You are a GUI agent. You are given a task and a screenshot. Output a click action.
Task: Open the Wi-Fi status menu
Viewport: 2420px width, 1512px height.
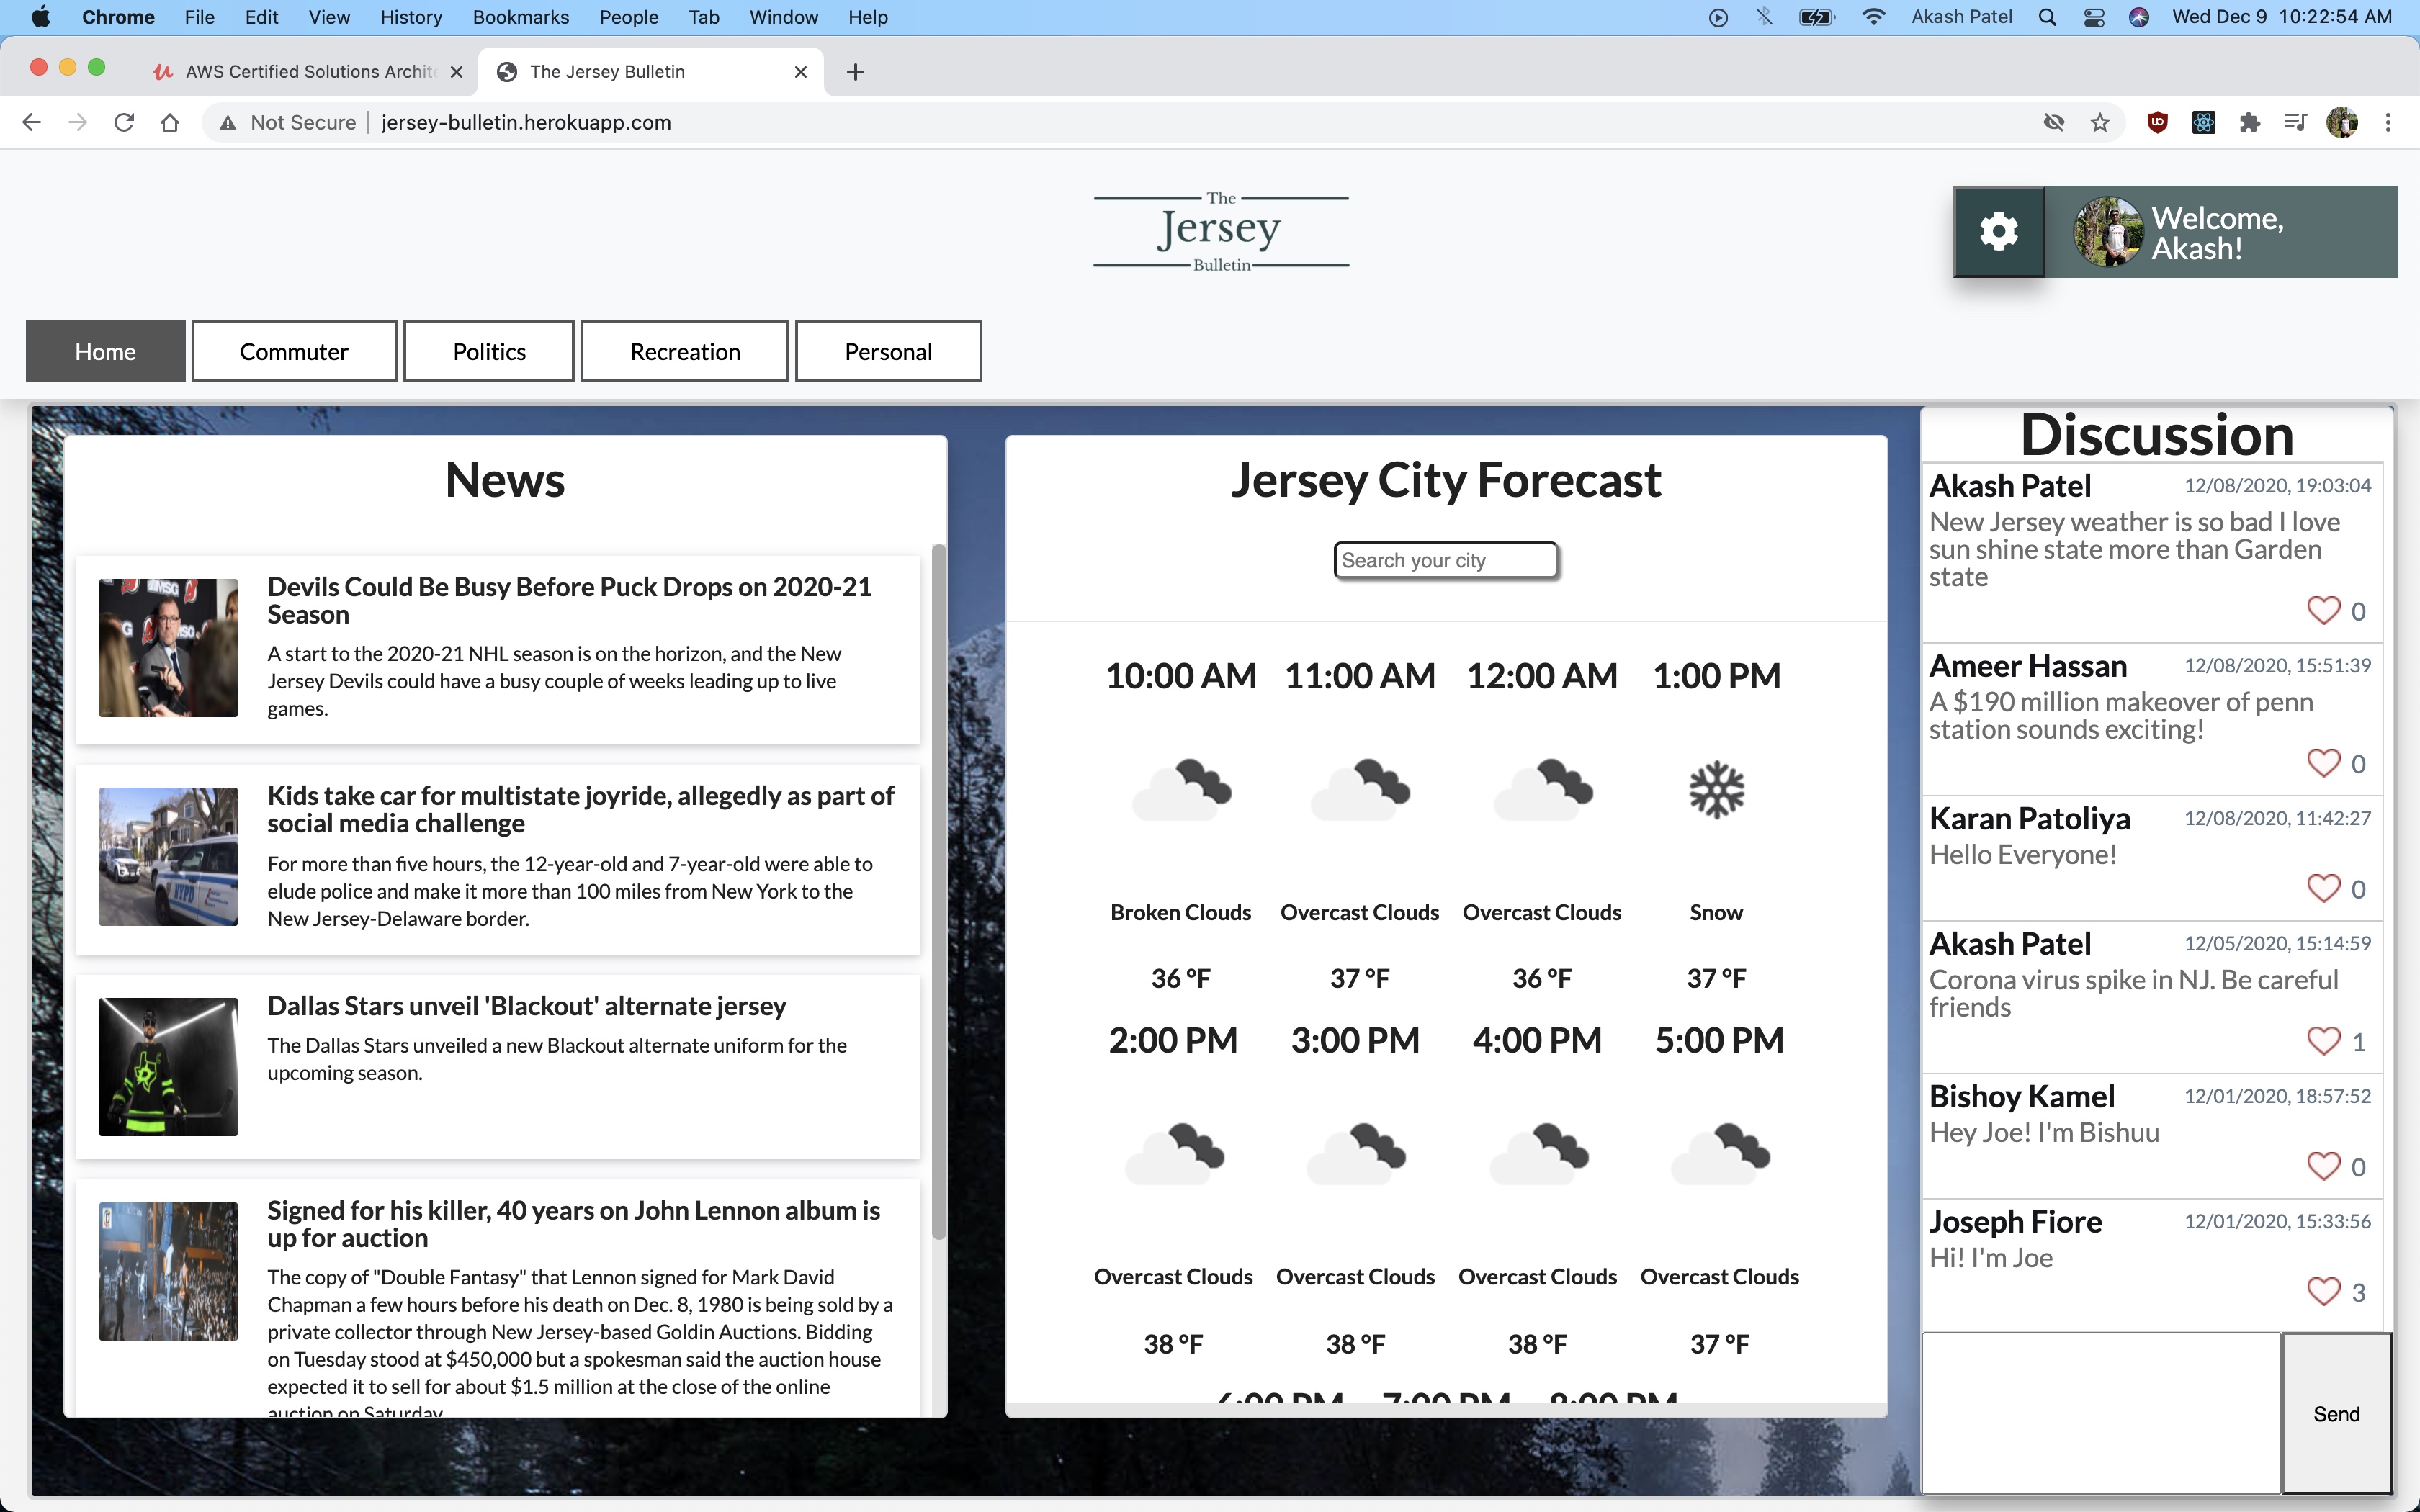click(1873, 17)
